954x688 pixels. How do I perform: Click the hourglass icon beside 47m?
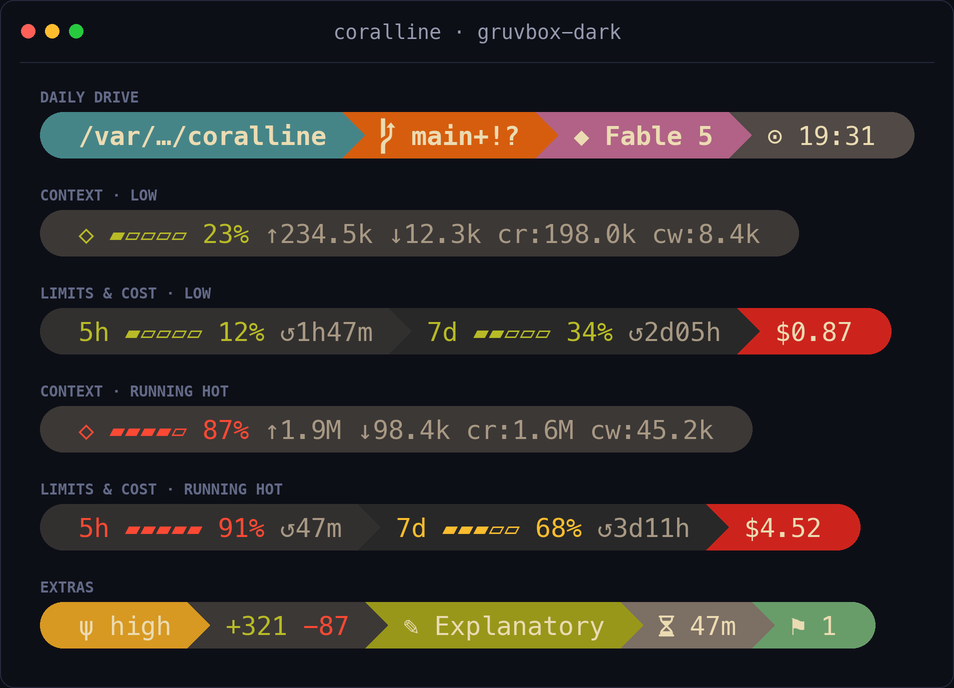[667, 626]
